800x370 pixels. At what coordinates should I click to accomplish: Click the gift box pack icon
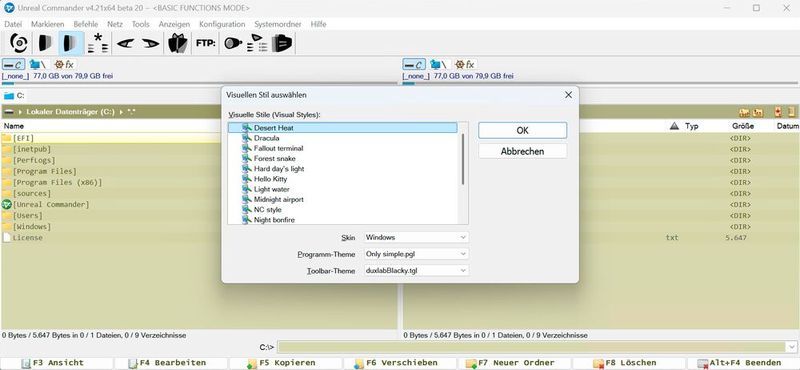click(x=178, y=43)
